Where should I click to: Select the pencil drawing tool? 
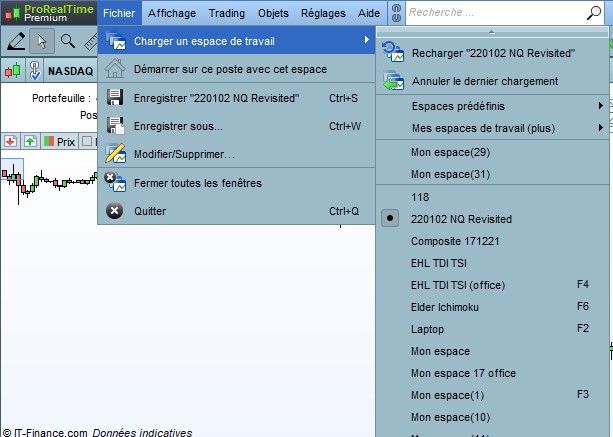point(16,41)
